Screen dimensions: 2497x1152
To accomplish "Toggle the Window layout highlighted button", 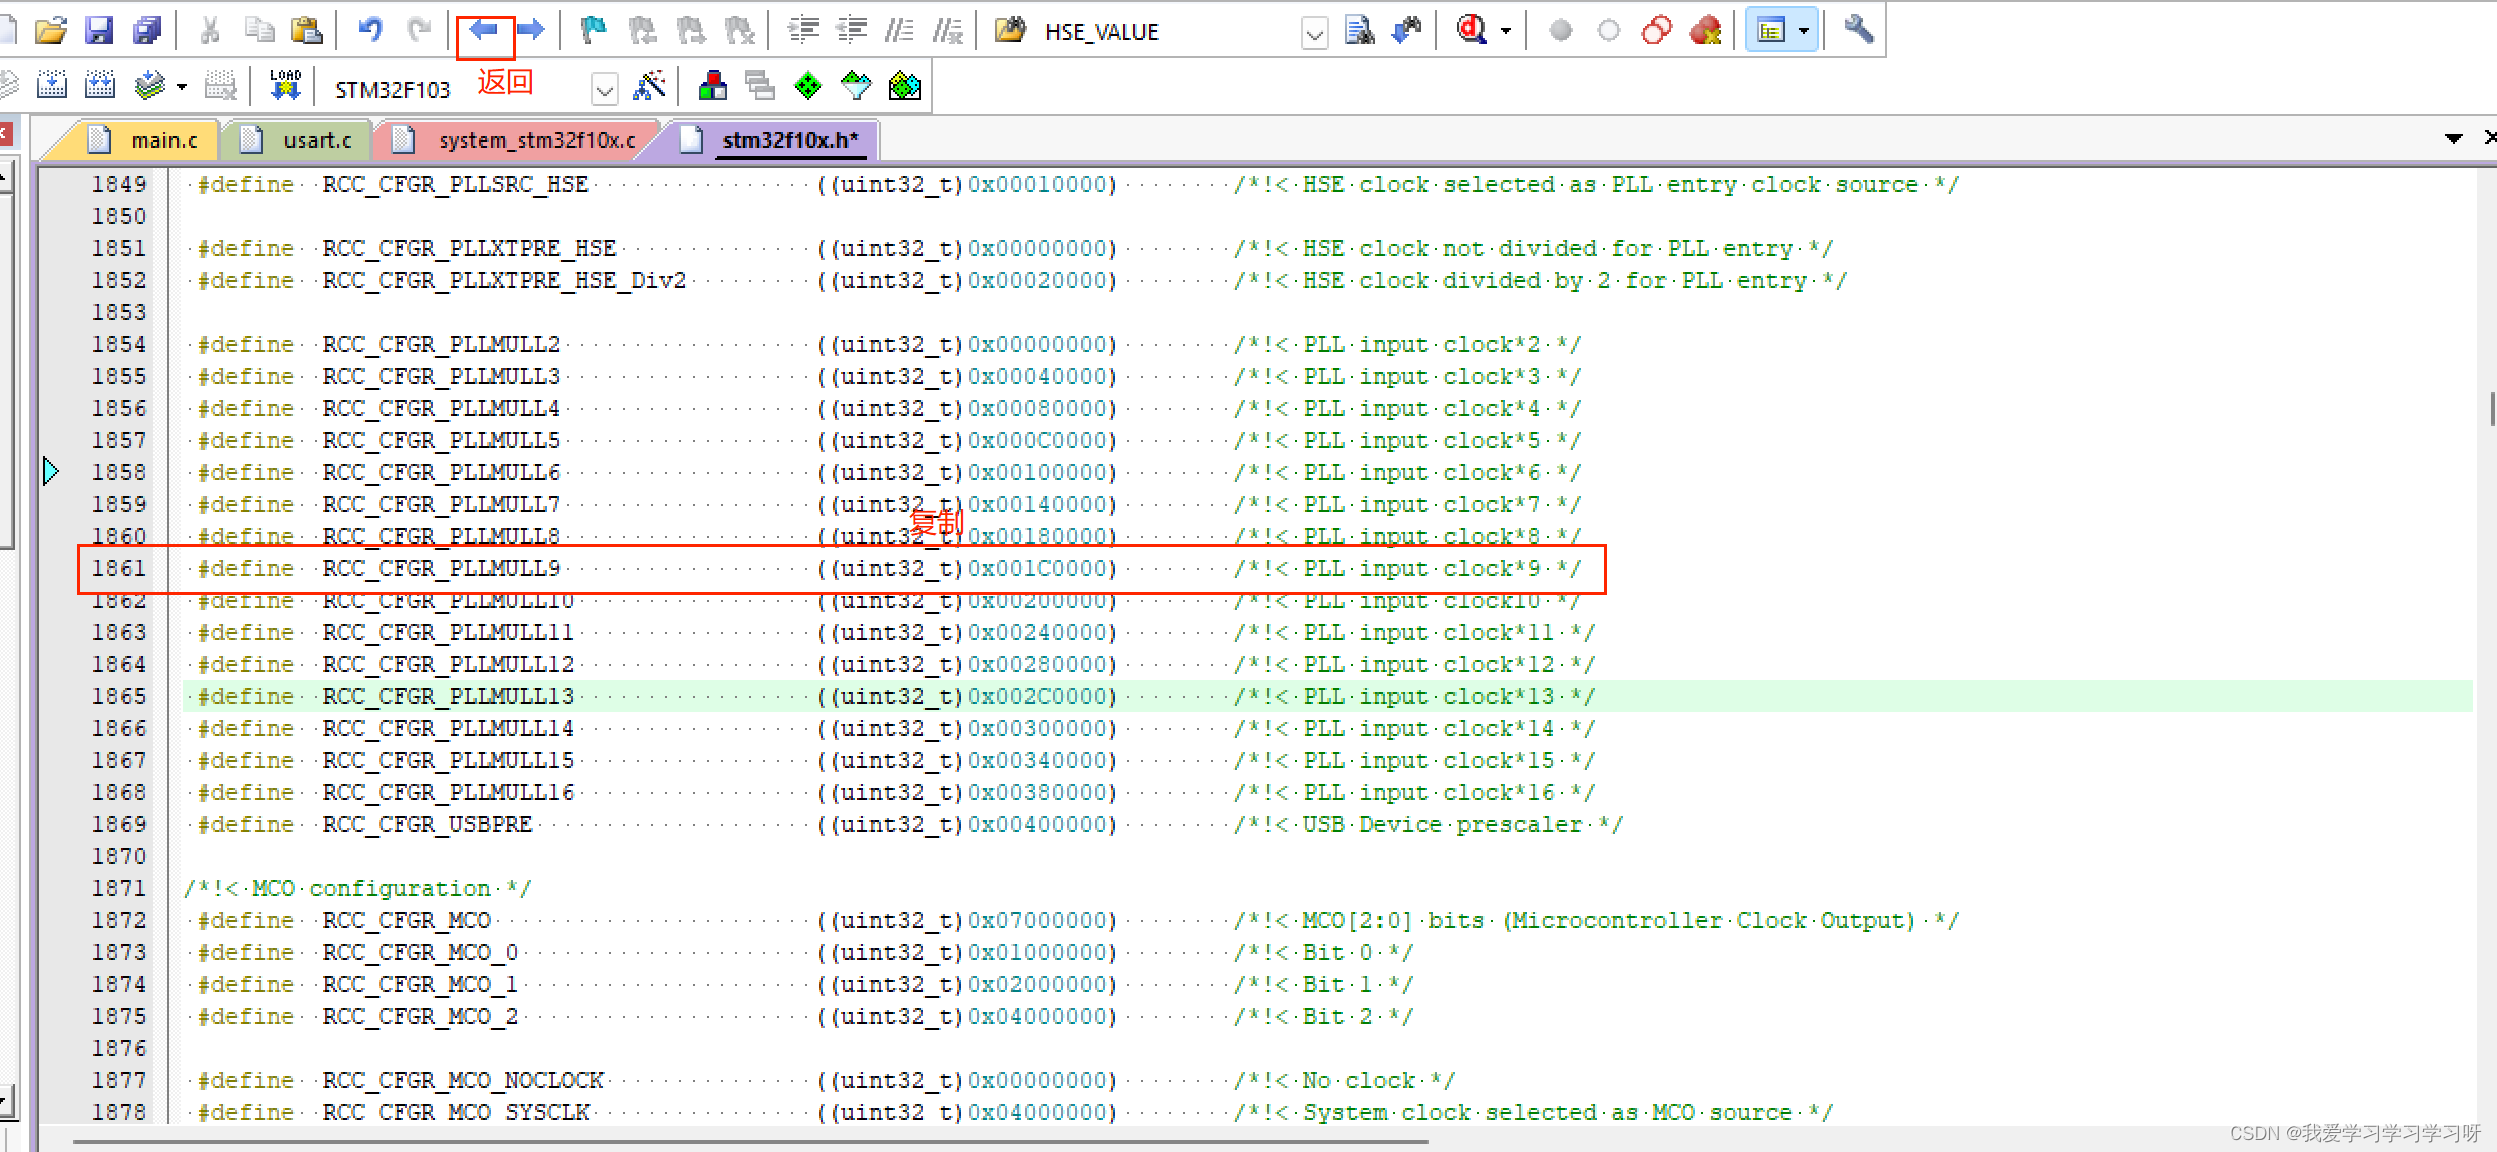I will click(x=1771, y=30).
